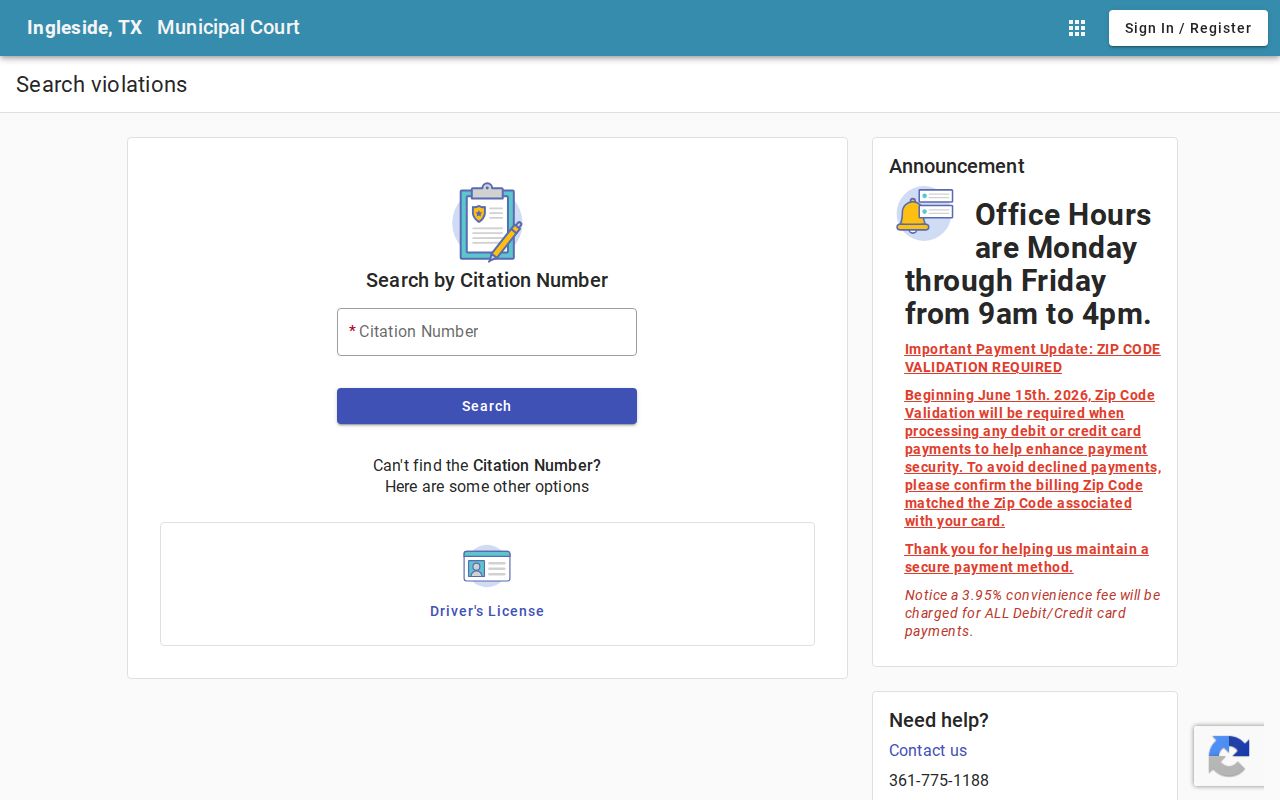This screenshot has width=1280, height=800.
Task: Click the Search violations page heading
Action: (102, 84)
